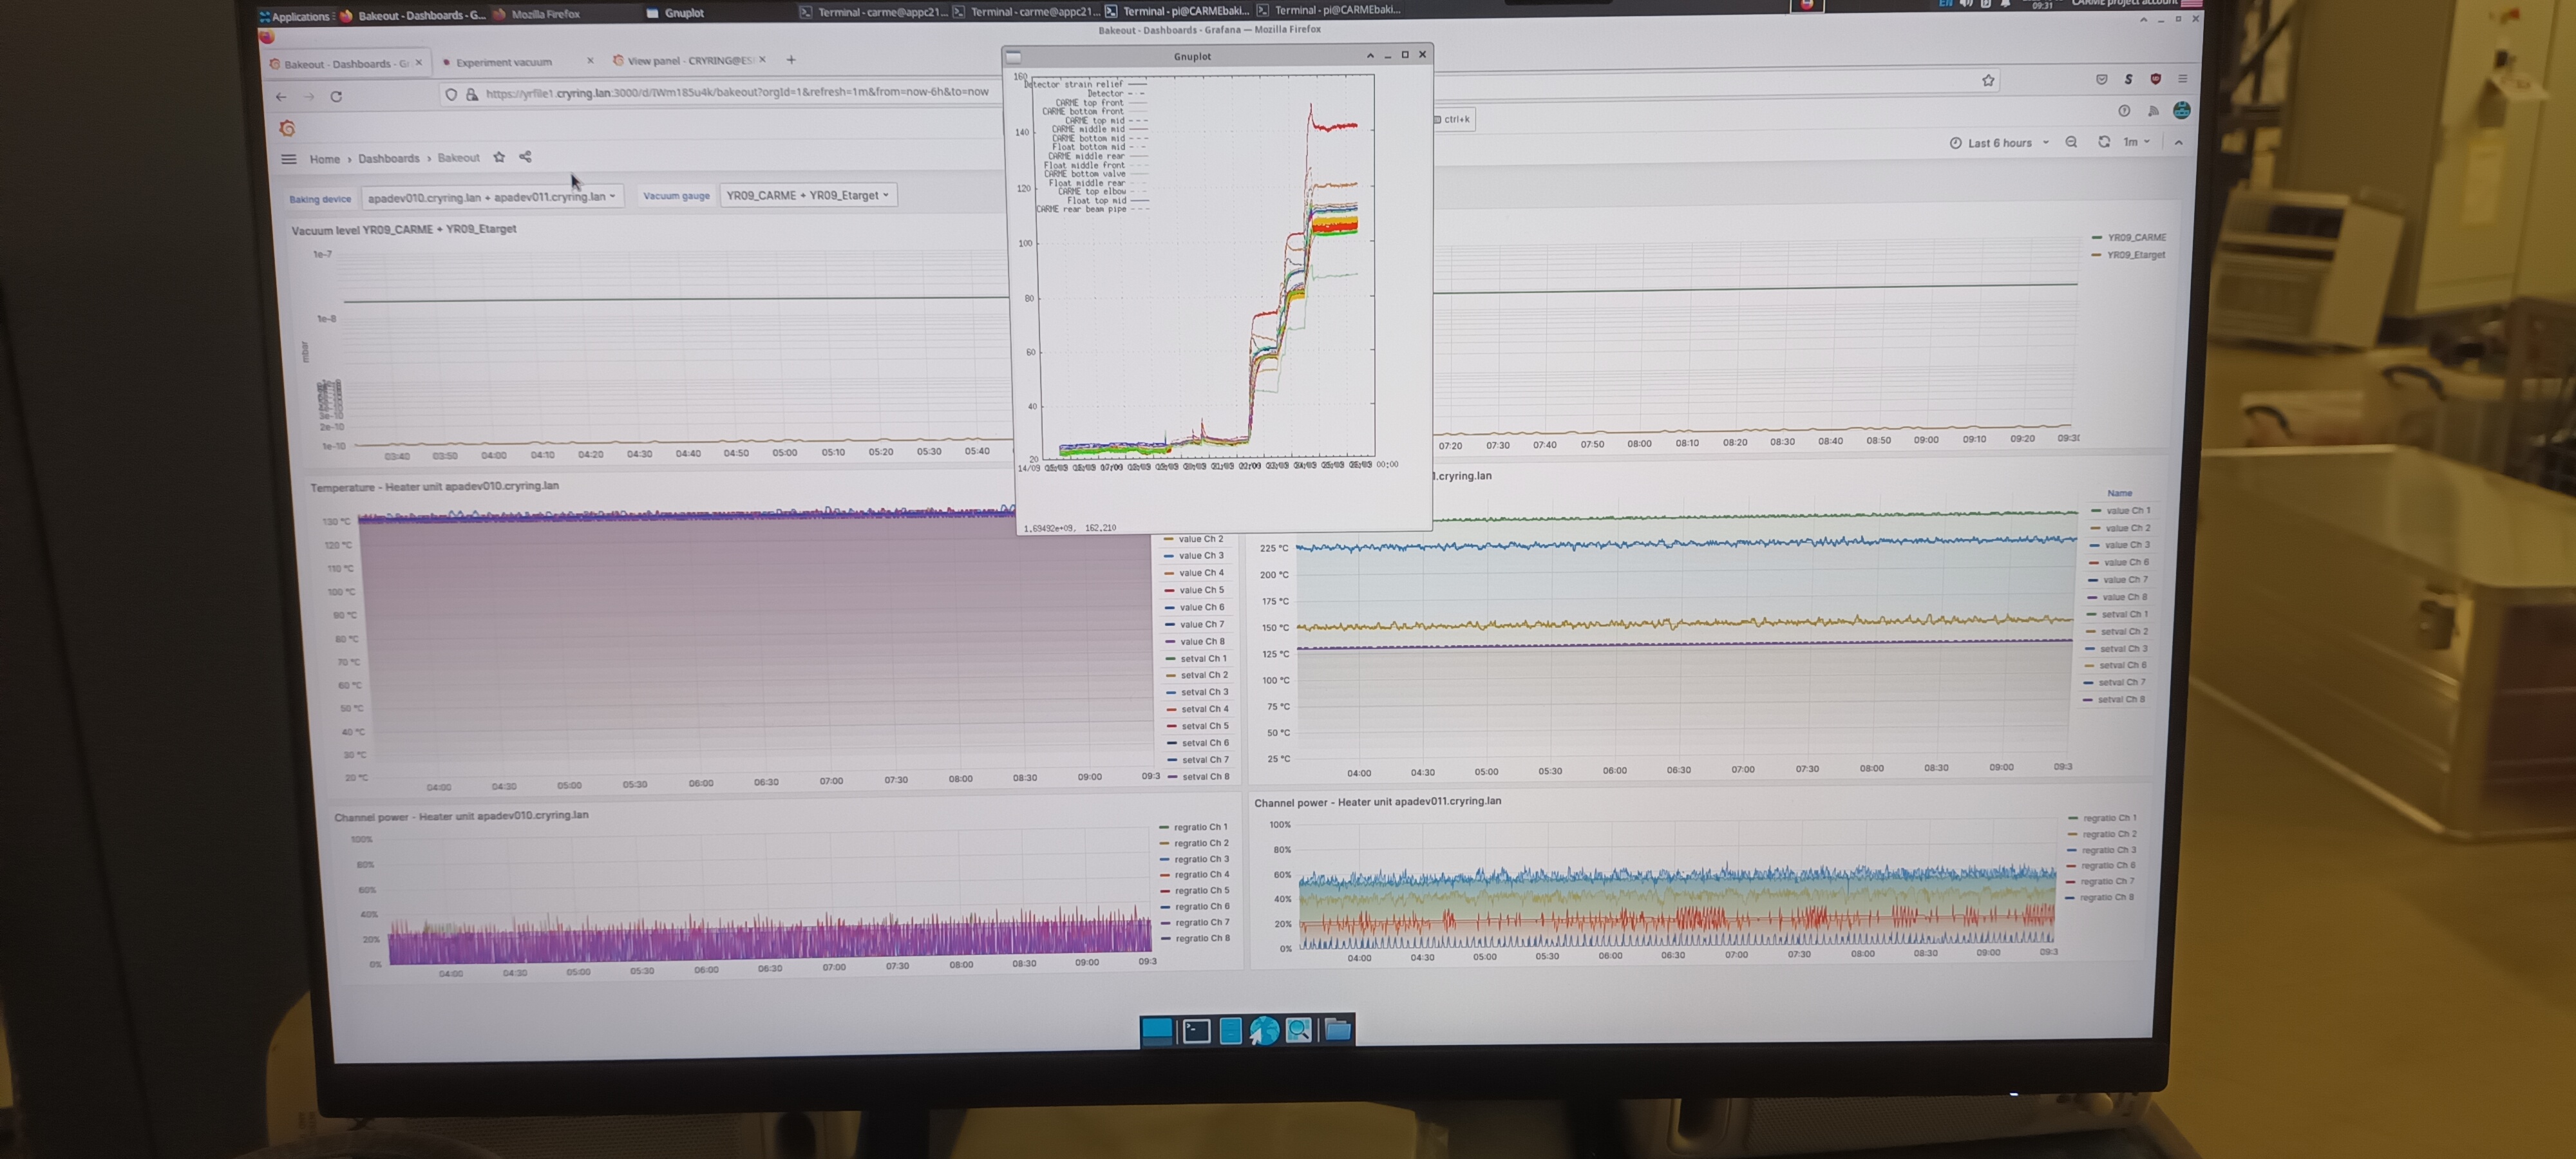Toggle the YR09_Etarget series in the legend
This screenshot has width=2576, height=1159.
click(x=2135, y=255)
